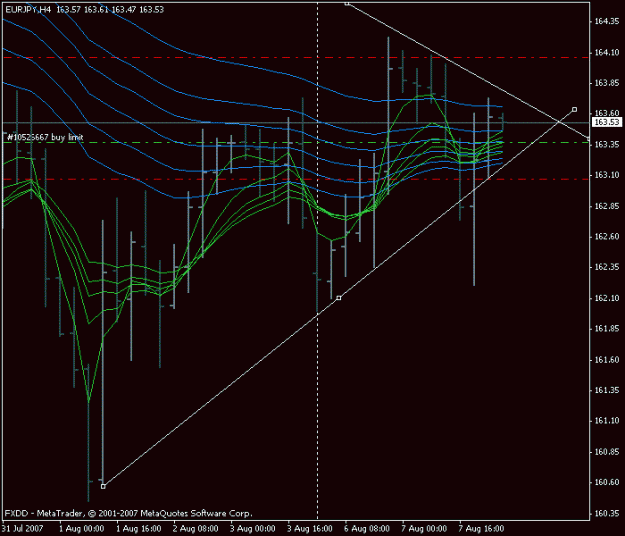Click the 1 Aug 00:00 time label
This screenshot has width=625, height=536.
[x=82, y=529]
